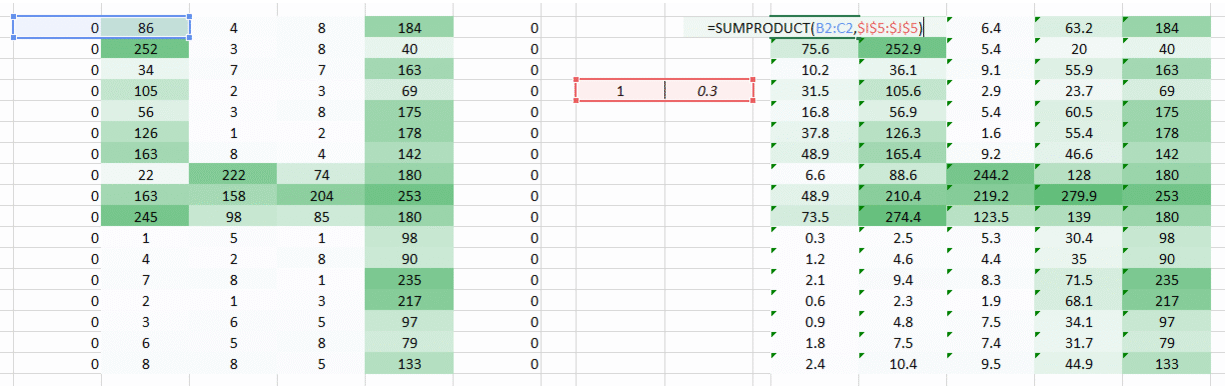Select the red-outlined cell showing 0.3

tap(709, 90)
